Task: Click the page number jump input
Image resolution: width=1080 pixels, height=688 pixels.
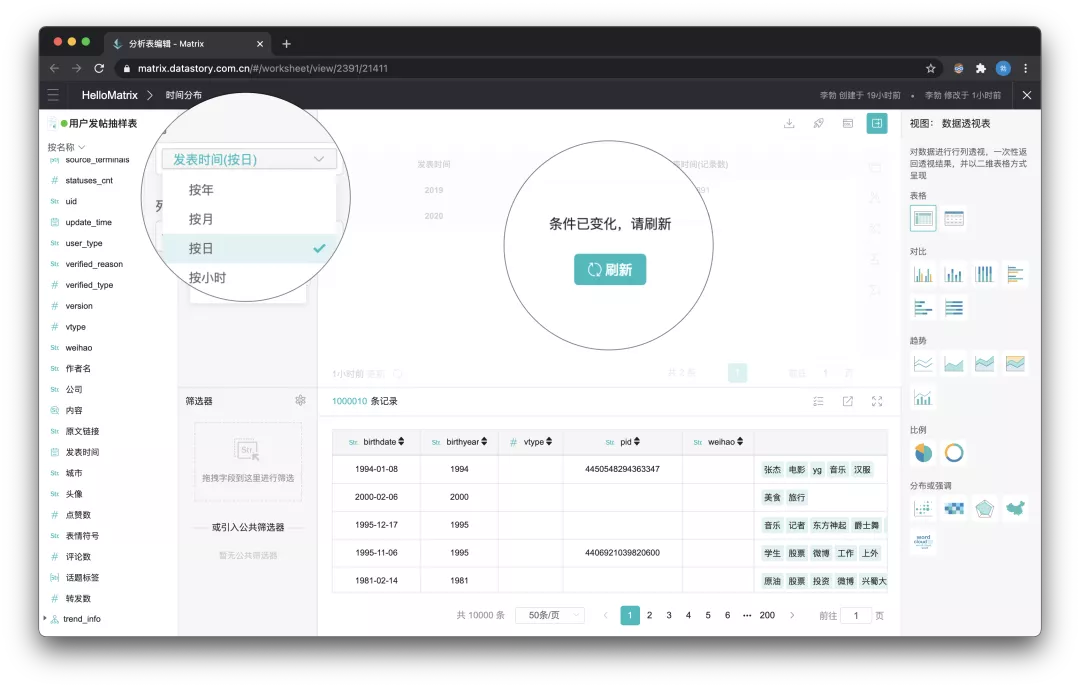Action: [856, 616]
